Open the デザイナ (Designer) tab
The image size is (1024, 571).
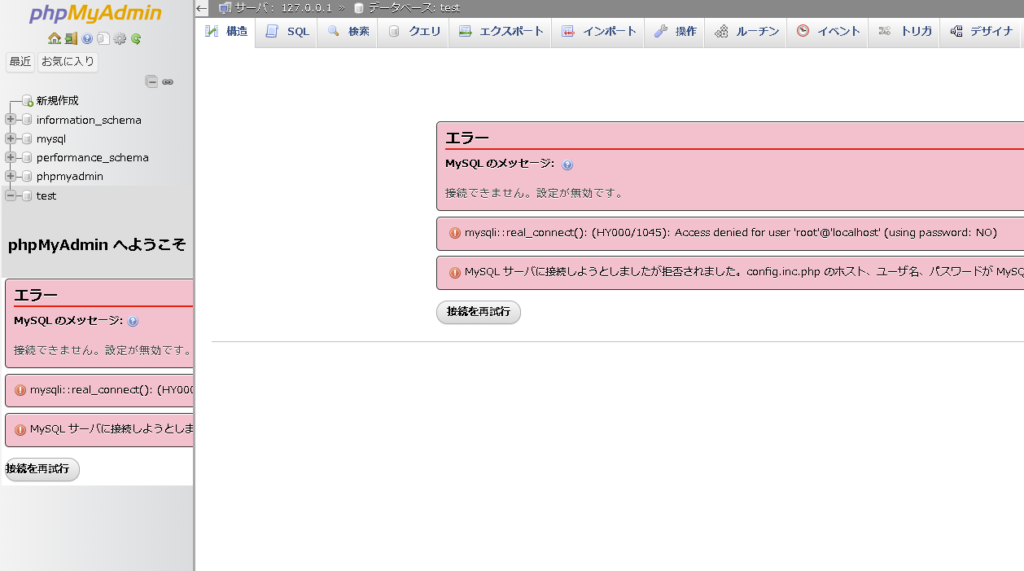click(x=981, y=31)
